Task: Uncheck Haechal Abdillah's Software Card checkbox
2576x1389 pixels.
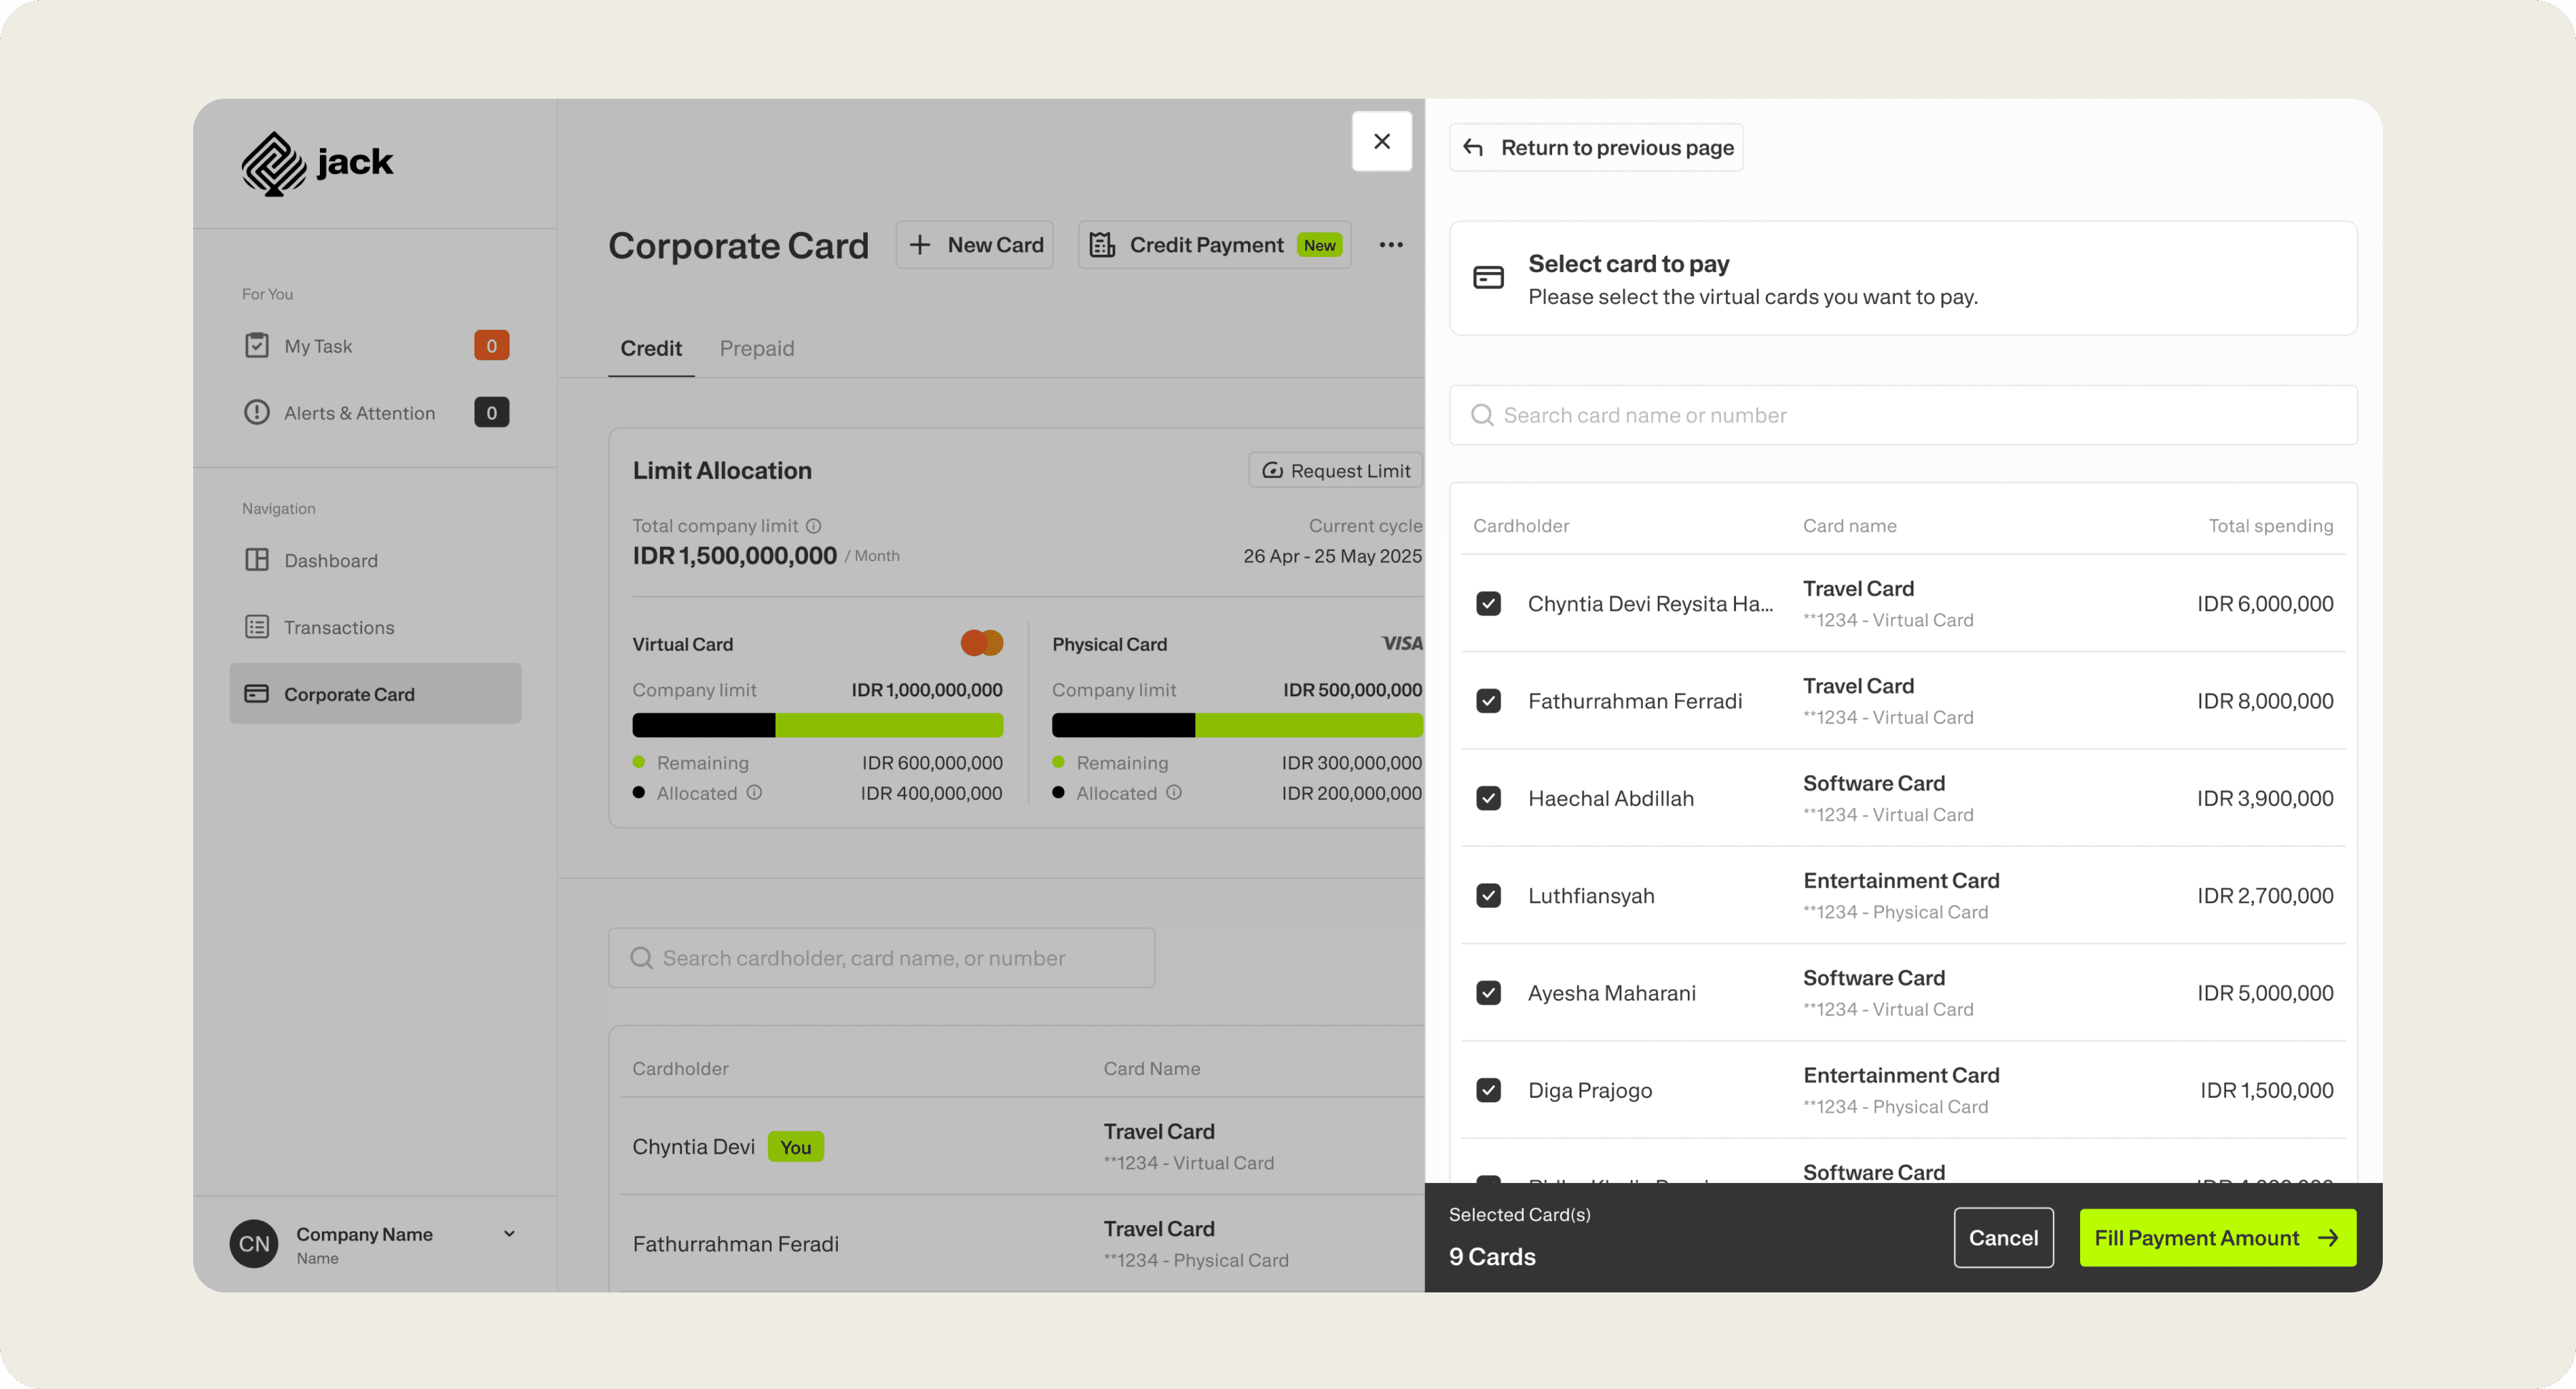Action: [1488, 798]
